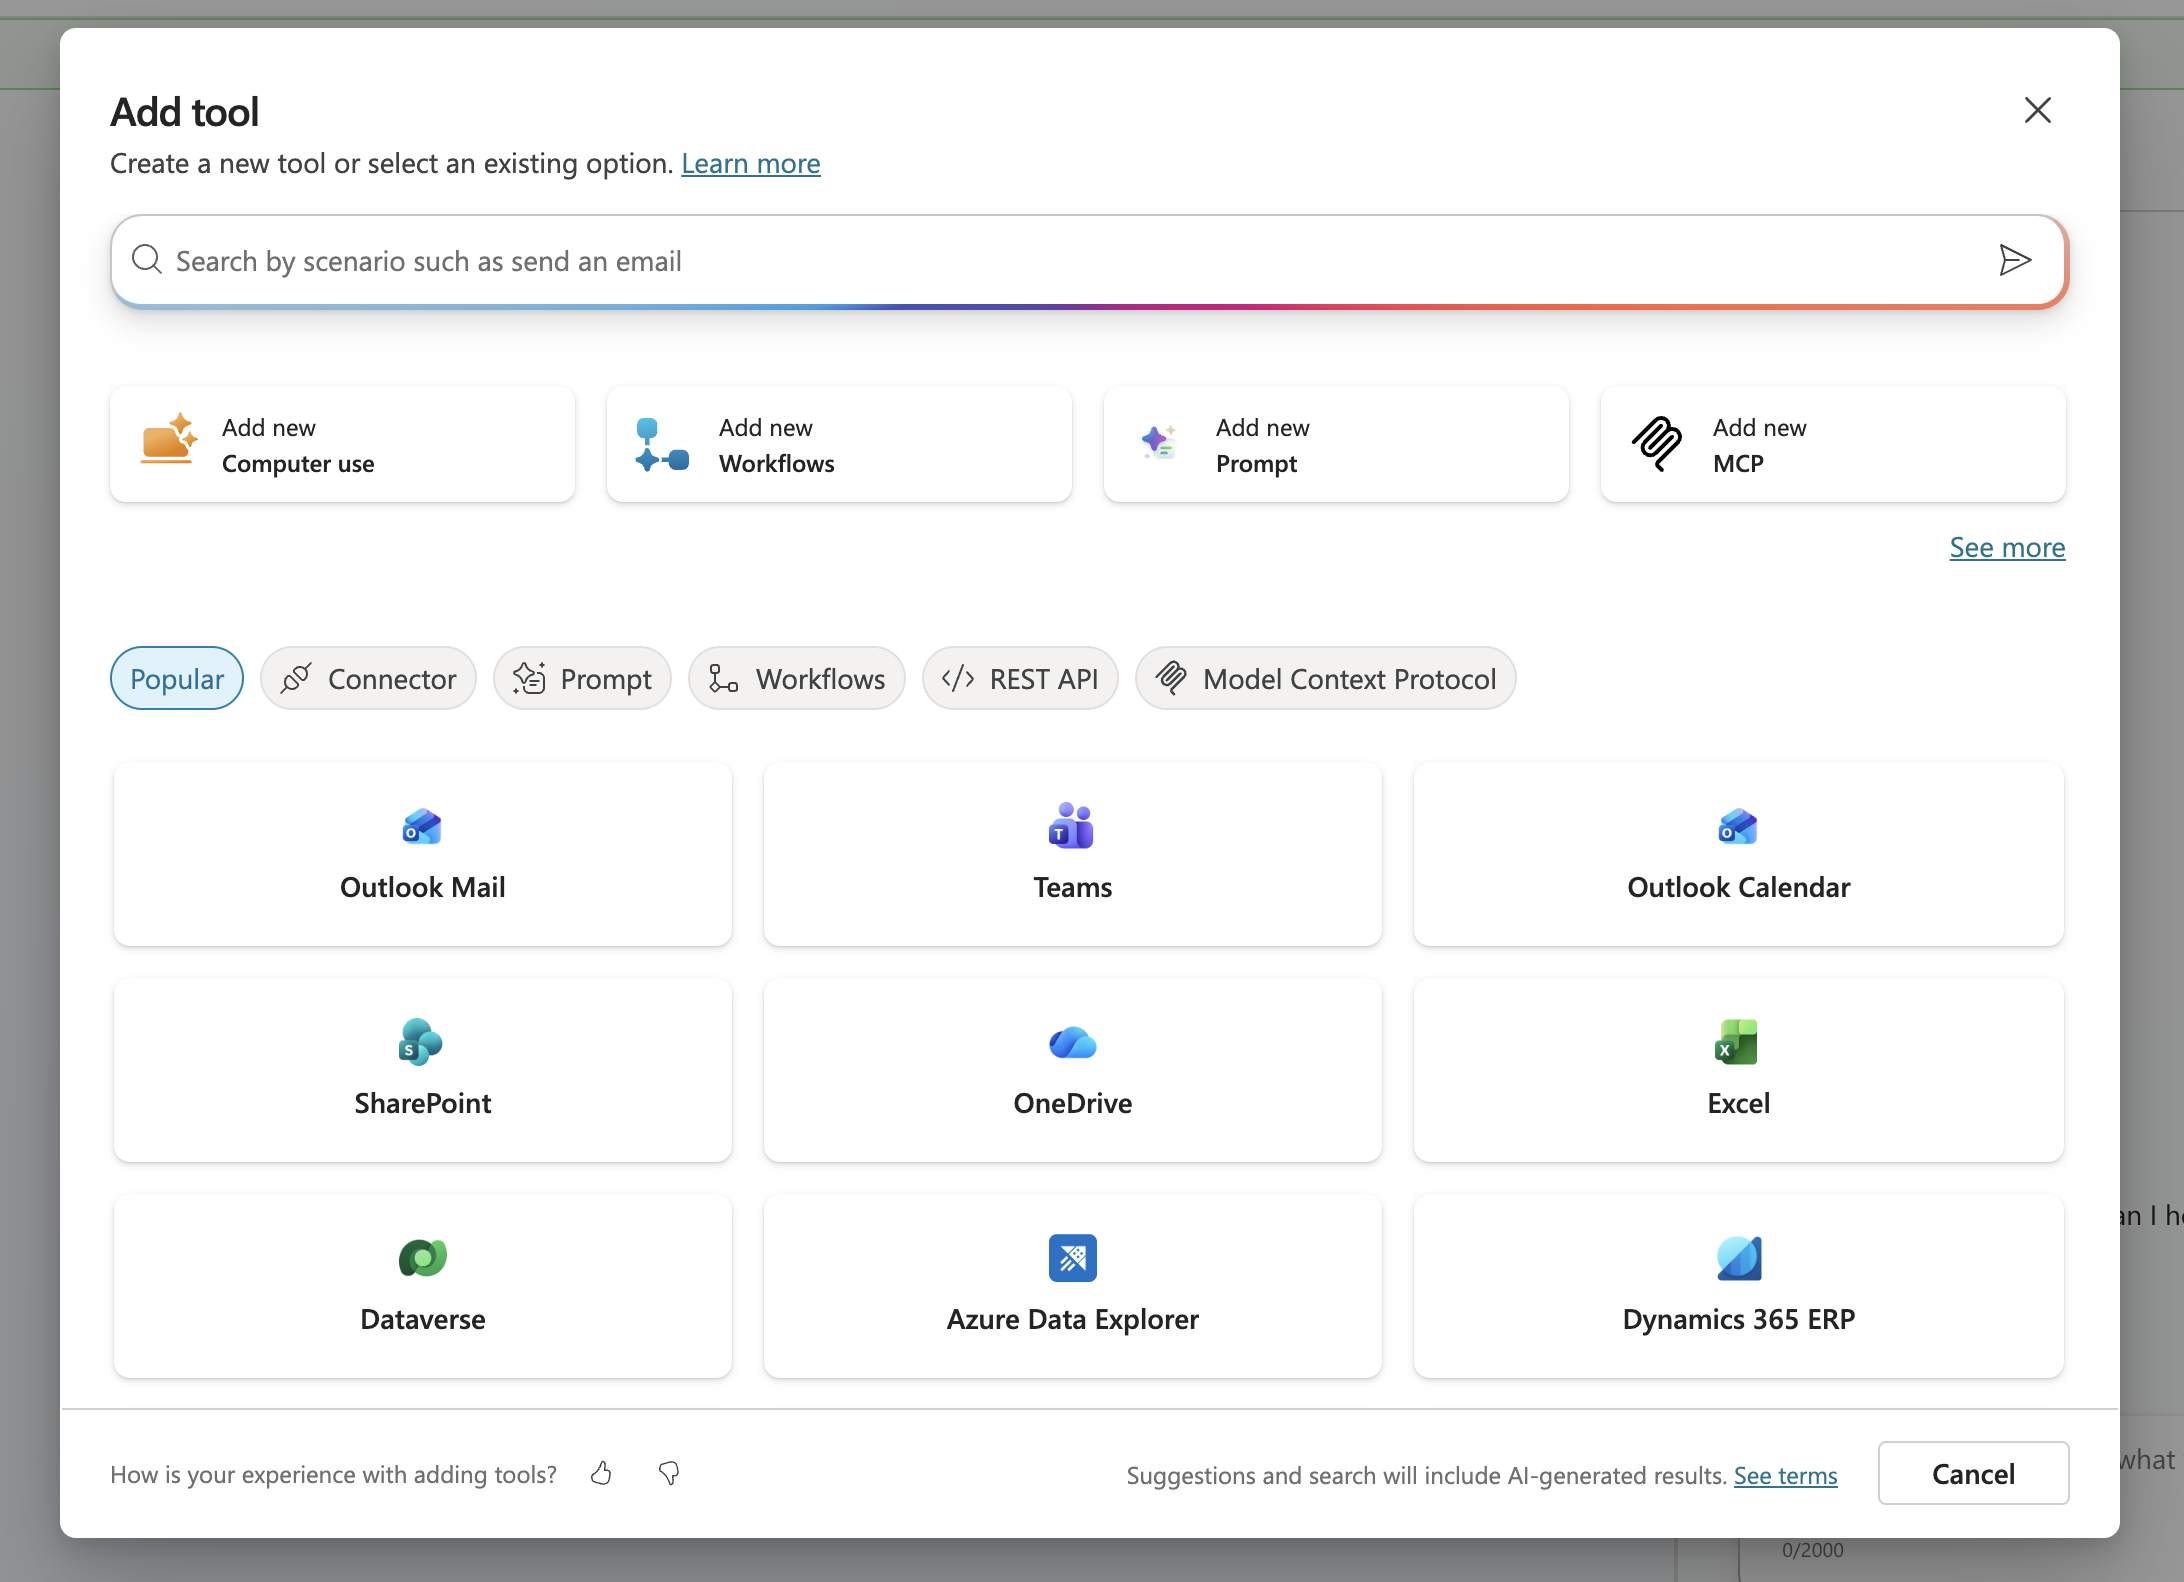Switch to the Workflows filter
Image resolution: width=2184 pixels, height=1582 pixels.
coord(797,678)
